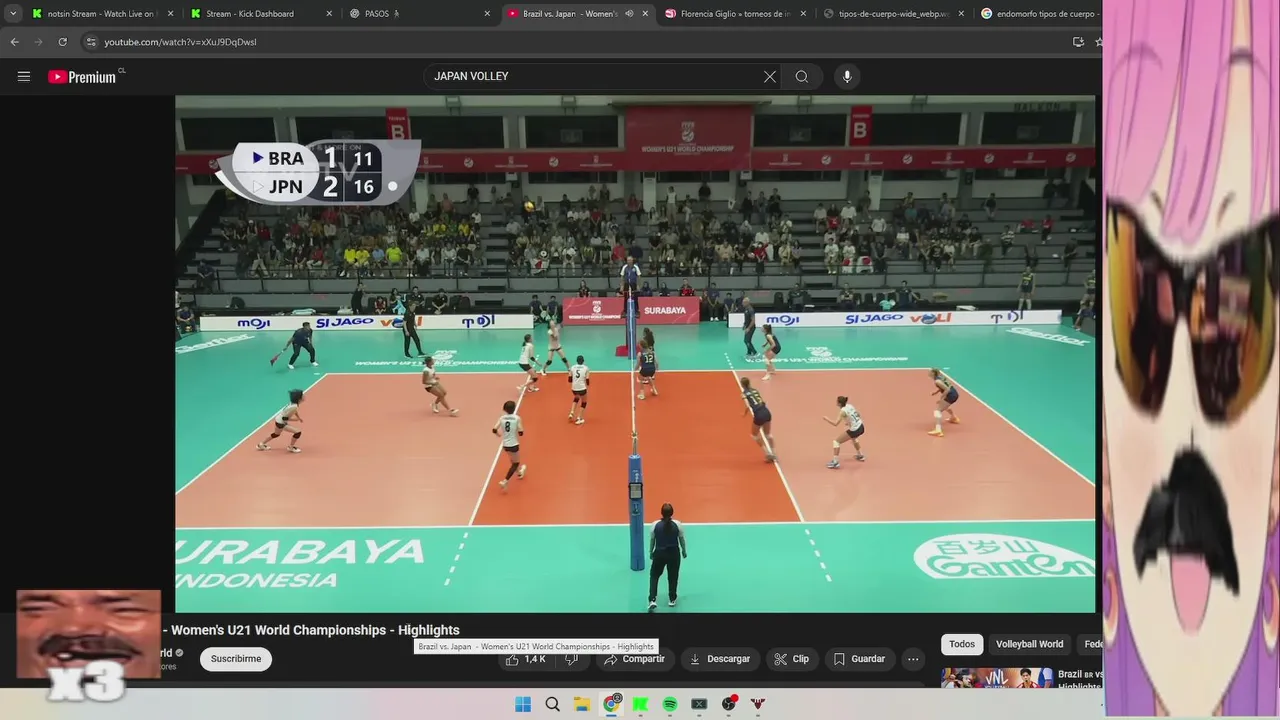Mute the Brazil vs. Japan tab audio
Image resolution: width=1280 pixels, height=720 pixels.
click(x=629, y=14)
